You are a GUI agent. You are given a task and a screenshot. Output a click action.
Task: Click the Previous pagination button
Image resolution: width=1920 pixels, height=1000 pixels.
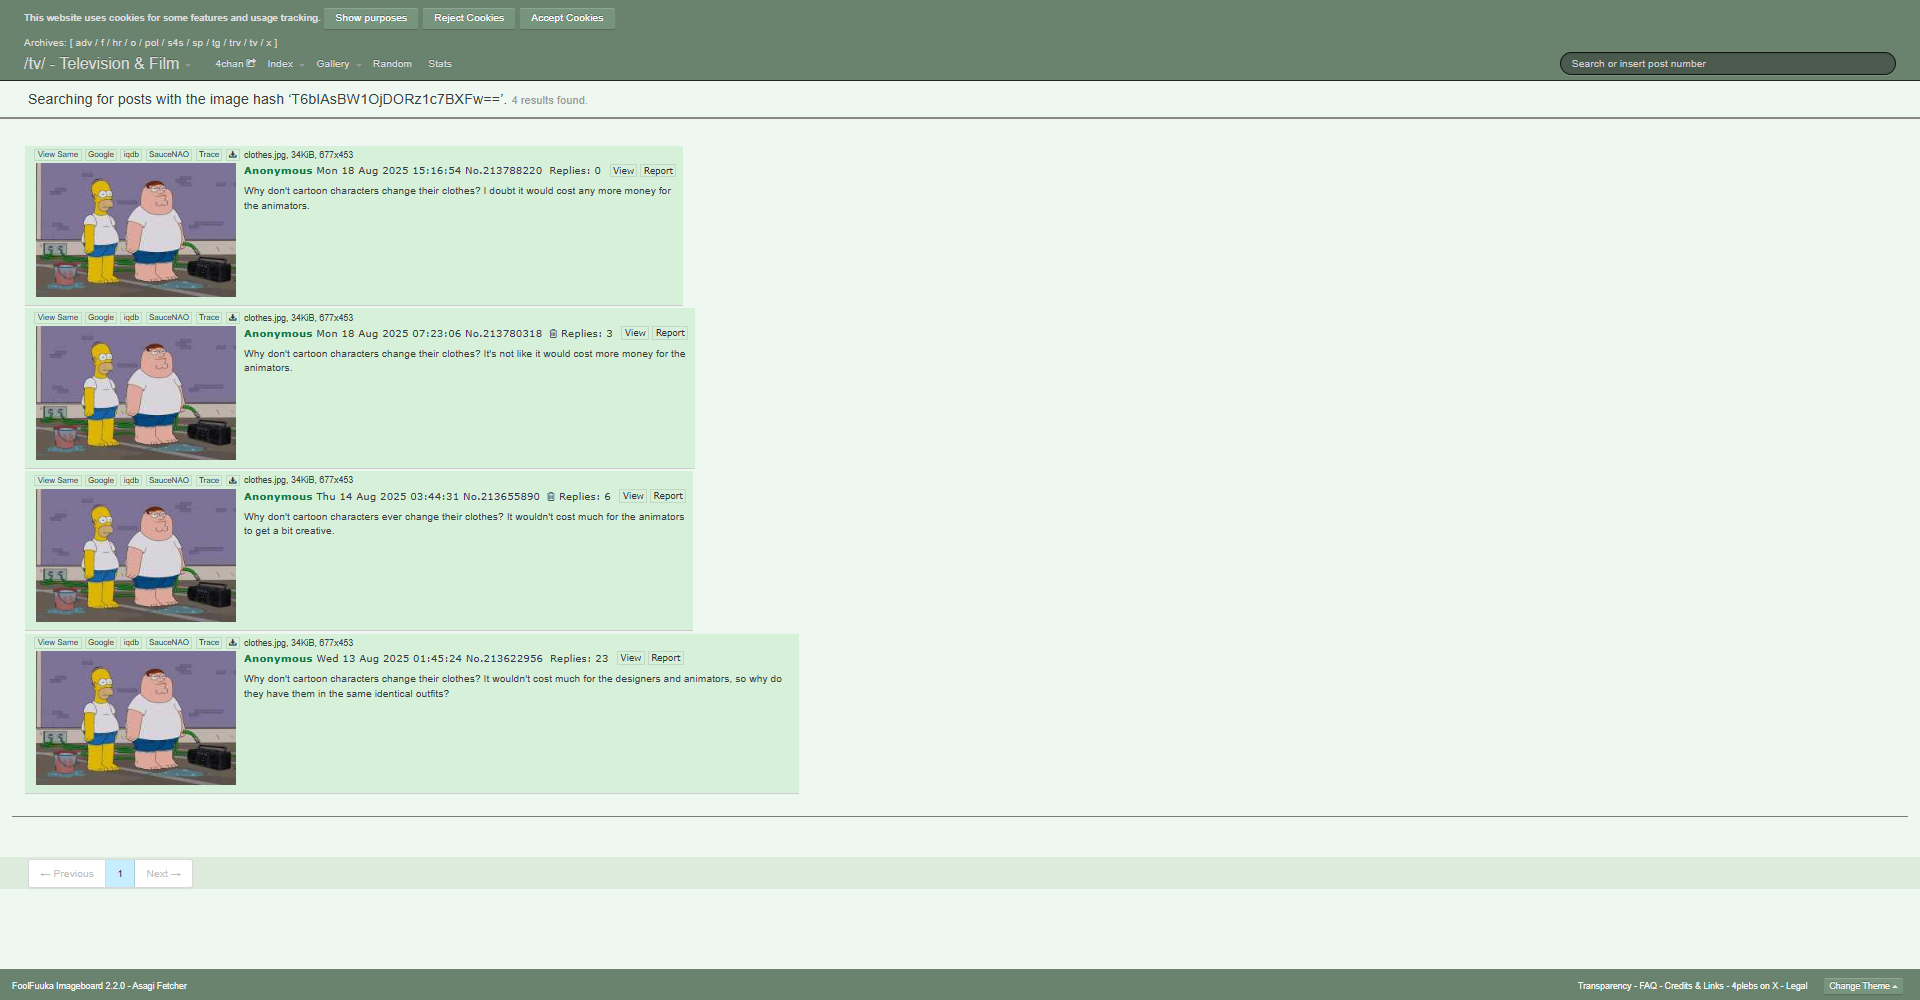[x=67, y=874]
